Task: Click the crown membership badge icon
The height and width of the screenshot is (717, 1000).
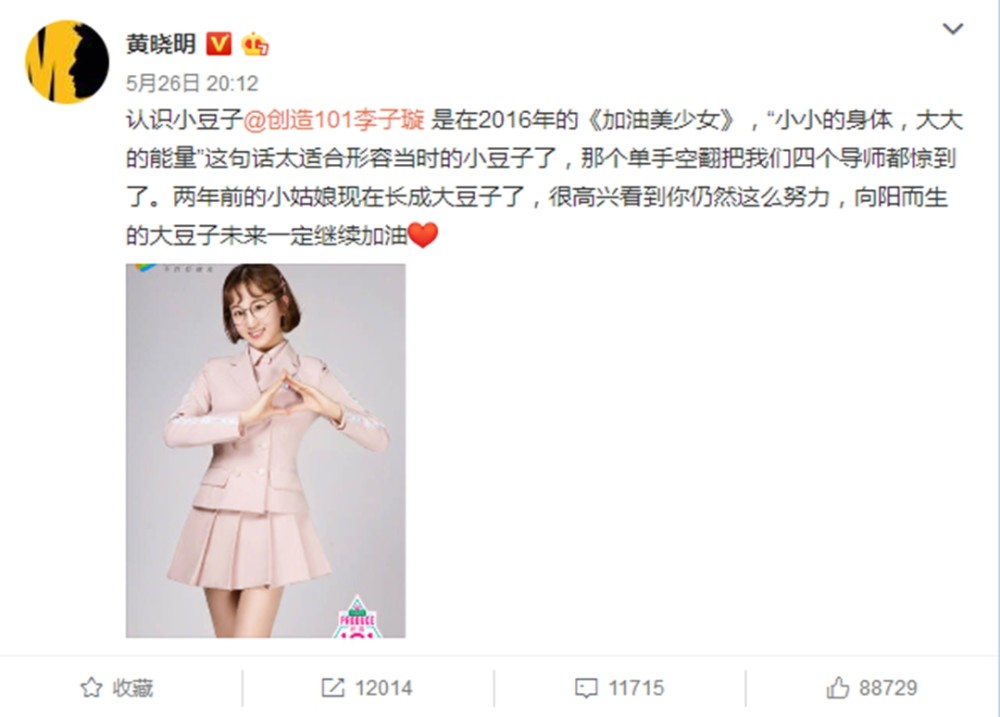Action: [x=255, y=44]
